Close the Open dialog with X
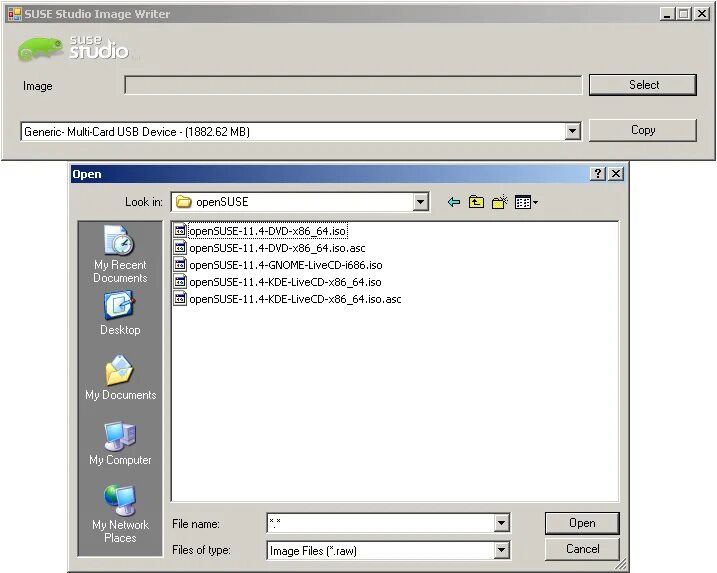The height and width of the screenshot is (573, 717). tap(616, 174)
